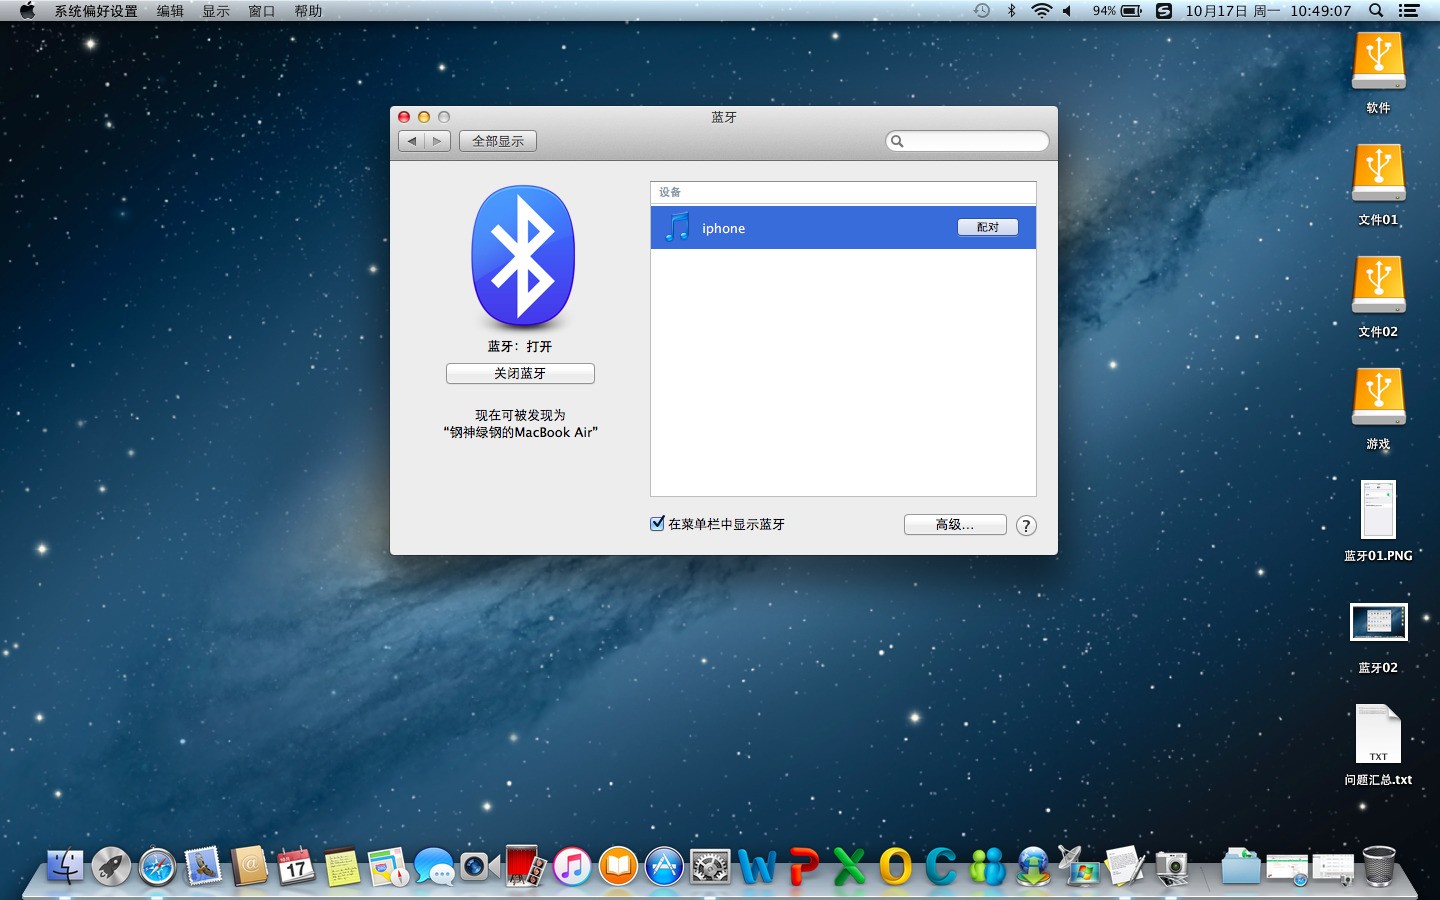Open iBooks orange icon in Dock
The image size is (1440, 900).
618,866
